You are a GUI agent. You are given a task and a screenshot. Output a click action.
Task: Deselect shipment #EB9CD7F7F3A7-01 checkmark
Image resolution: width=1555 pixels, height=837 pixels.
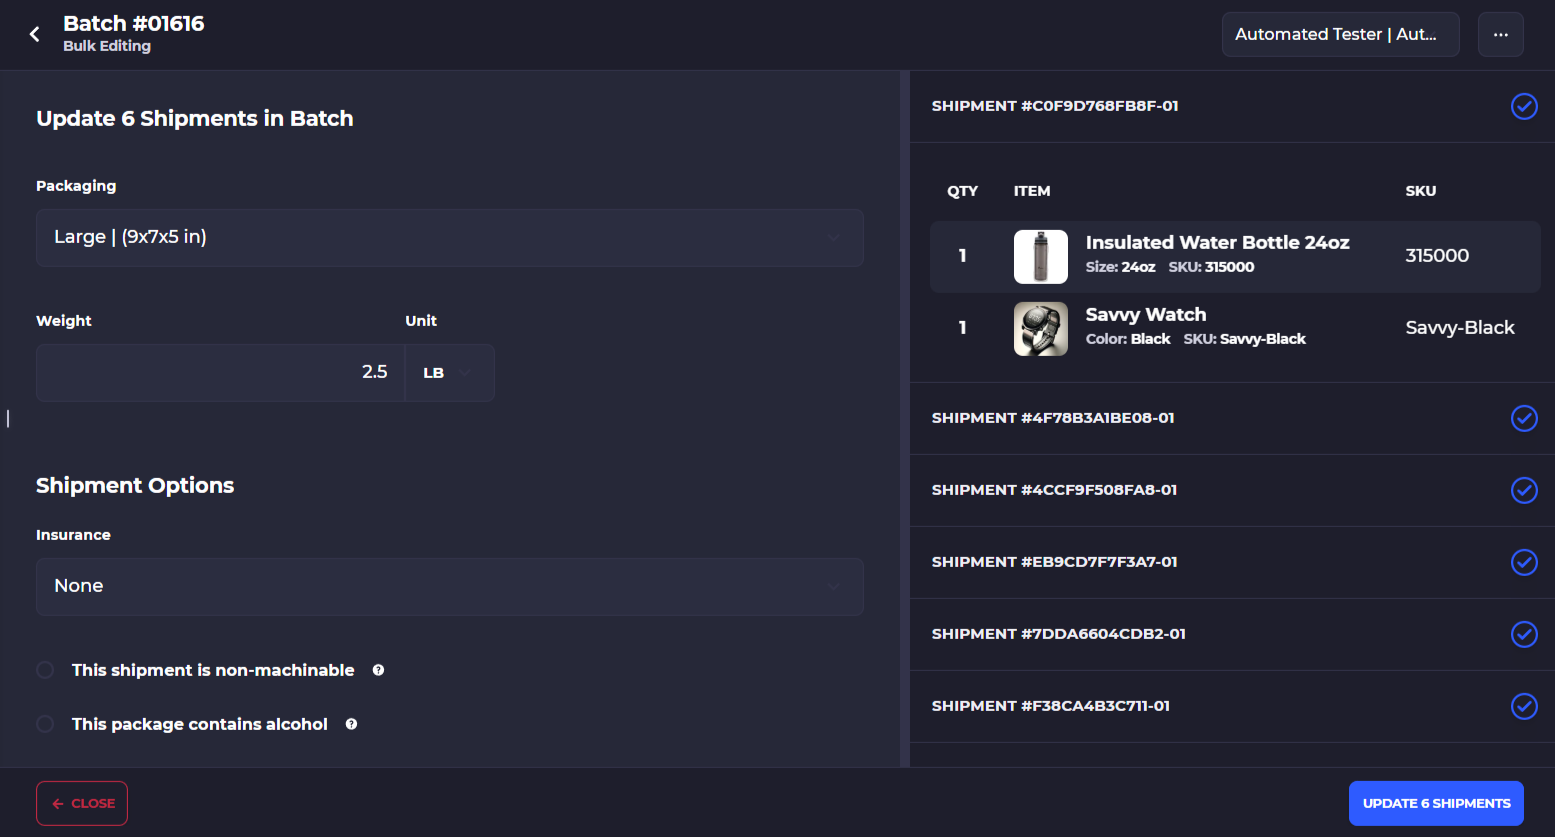tap(1524, 562)
